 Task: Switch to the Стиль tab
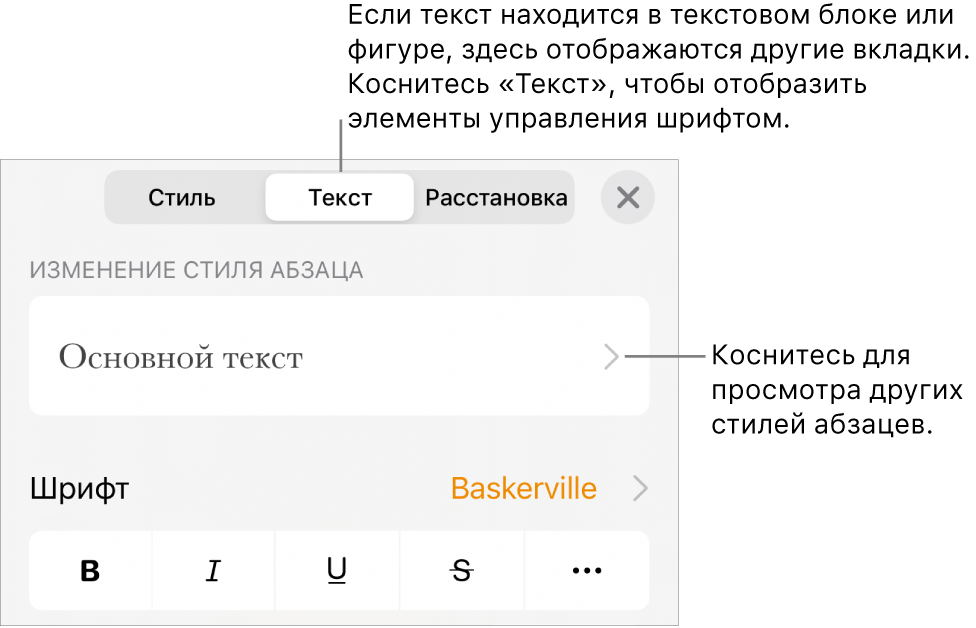[181, 197]
